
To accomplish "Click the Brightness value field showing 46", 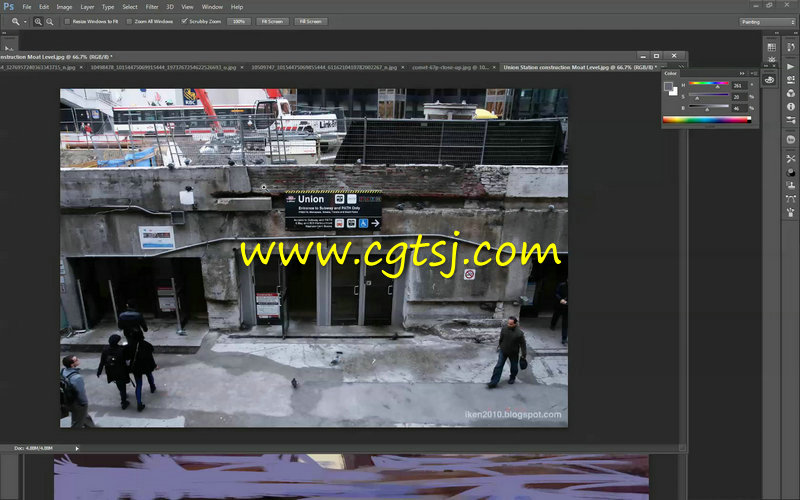I will (739, 108).
